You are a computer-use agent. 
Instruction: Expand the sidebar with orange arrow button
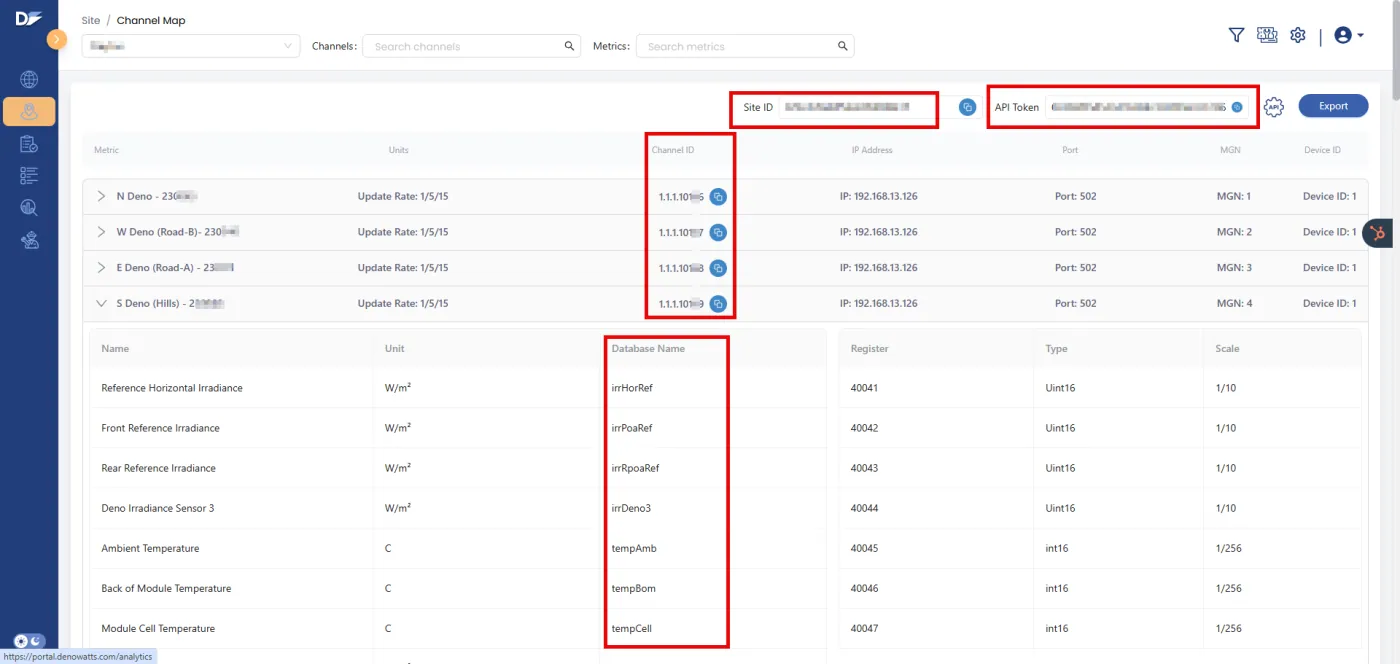point(57,39)
